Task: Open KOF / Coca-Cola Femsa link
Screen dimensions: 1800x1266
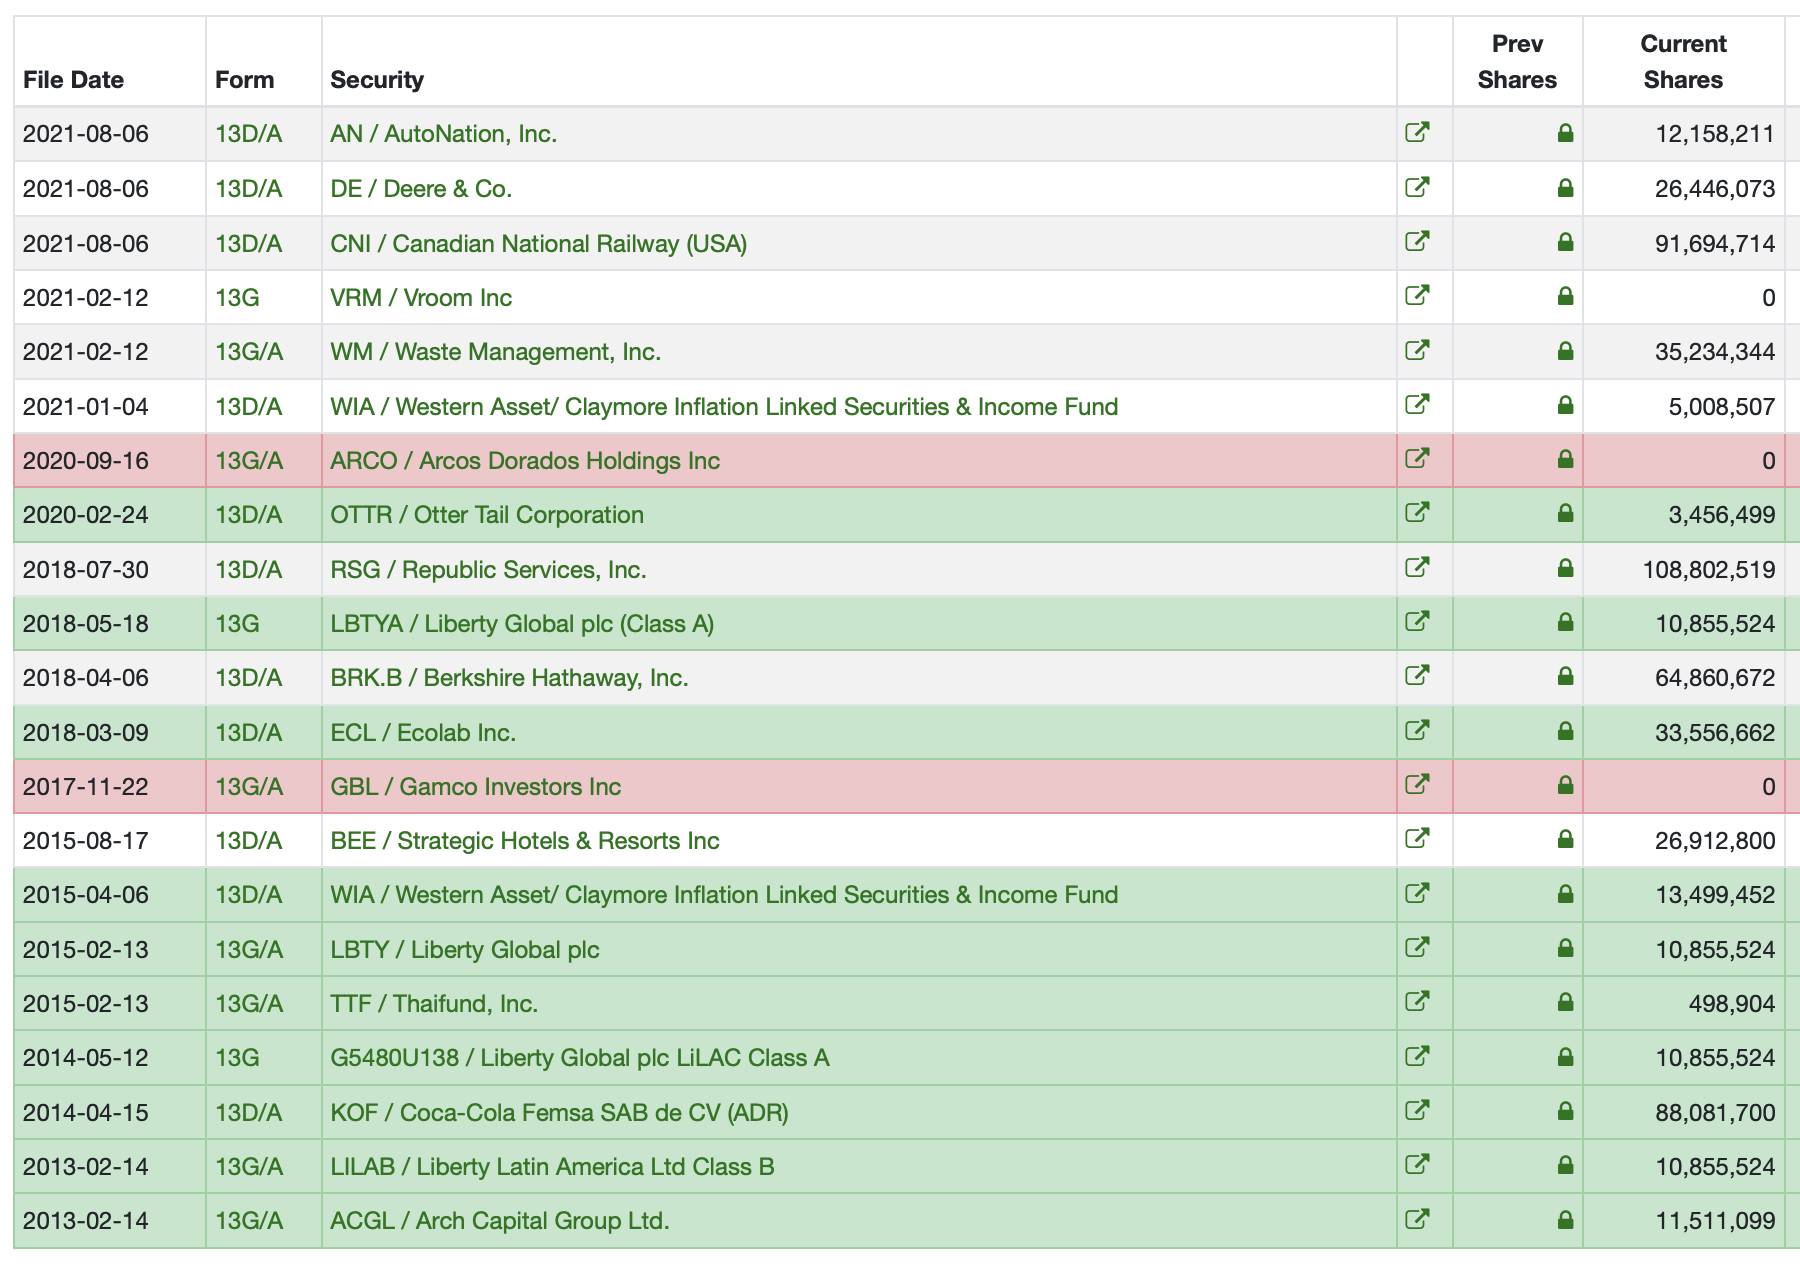Action: [x=559, y=1113]
